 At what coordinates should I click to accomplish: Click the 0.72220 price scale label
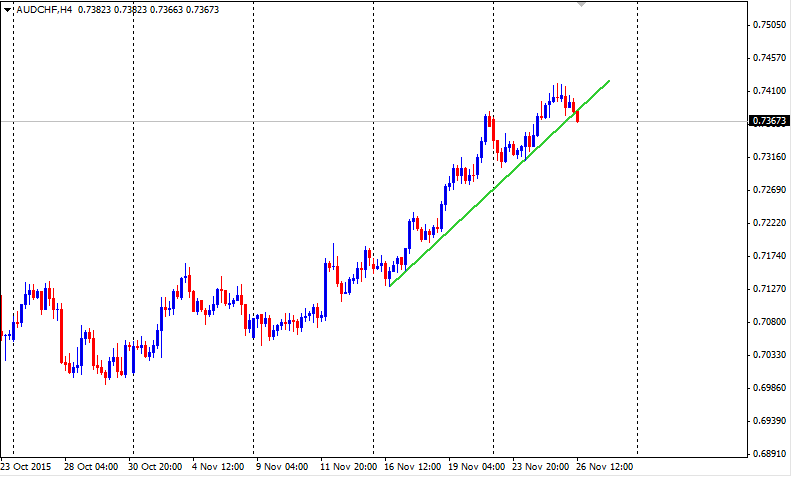pyautogui.click(x=769, y=223)
